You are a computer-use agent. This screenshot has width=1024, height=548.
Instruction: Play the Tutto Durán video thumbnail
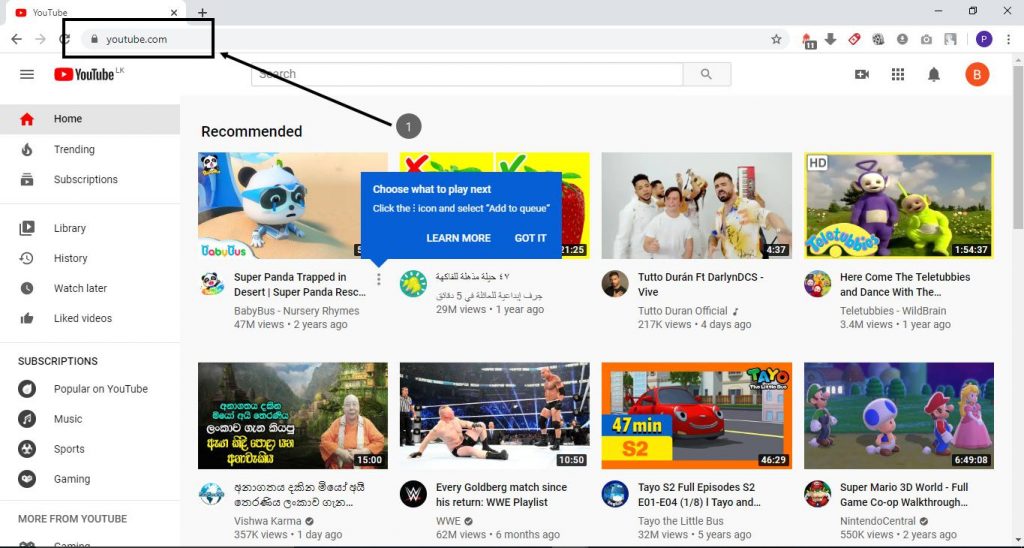[x=696, y=206]
